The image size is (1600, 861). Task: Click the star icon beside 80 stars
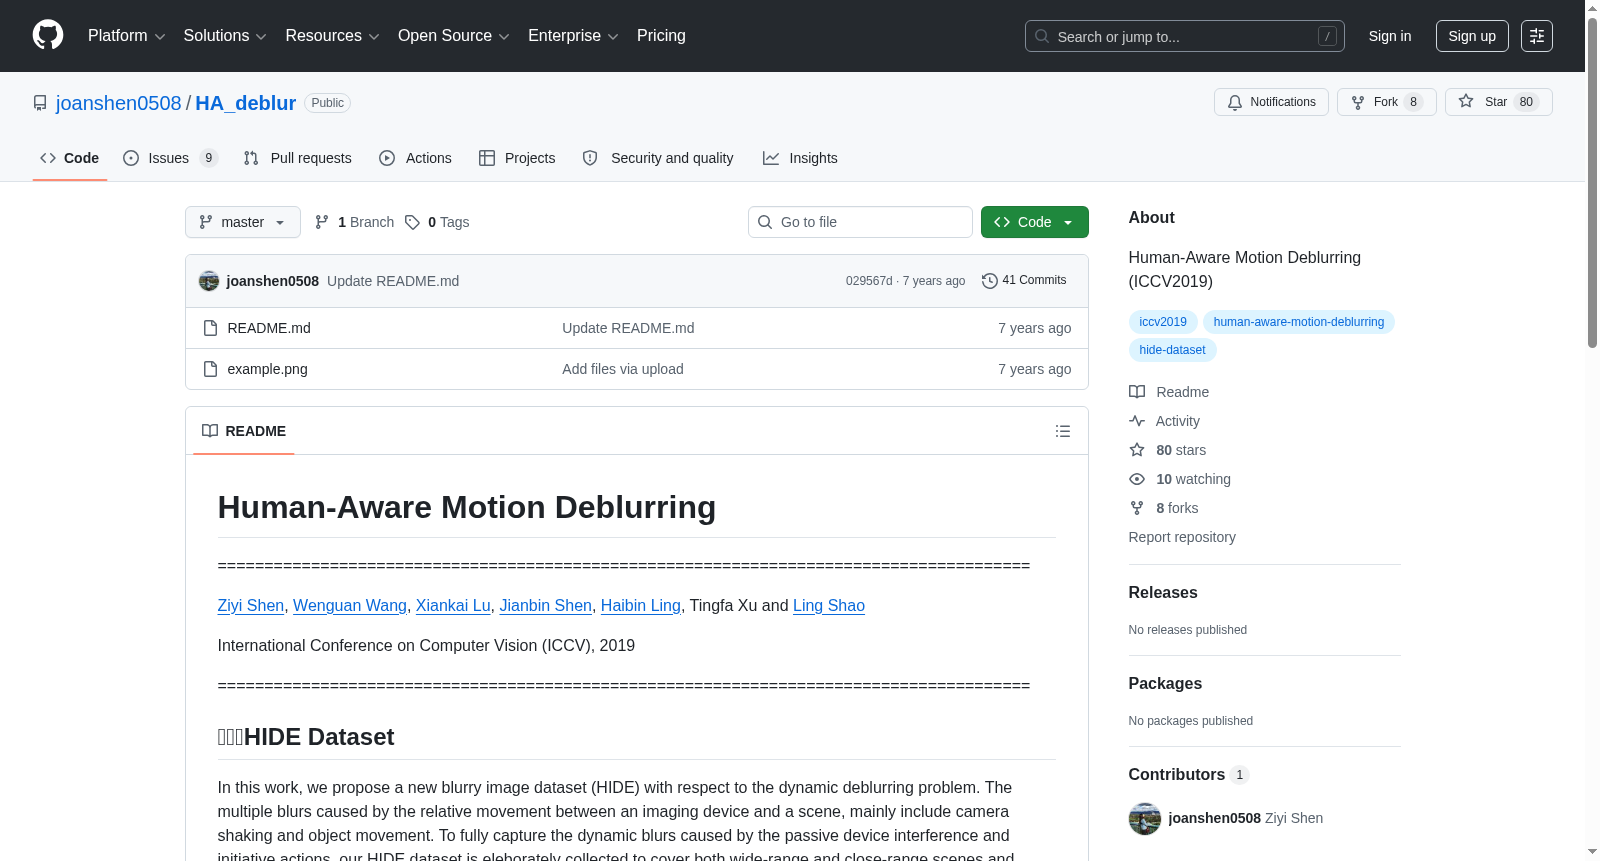tap(1137, 450)
